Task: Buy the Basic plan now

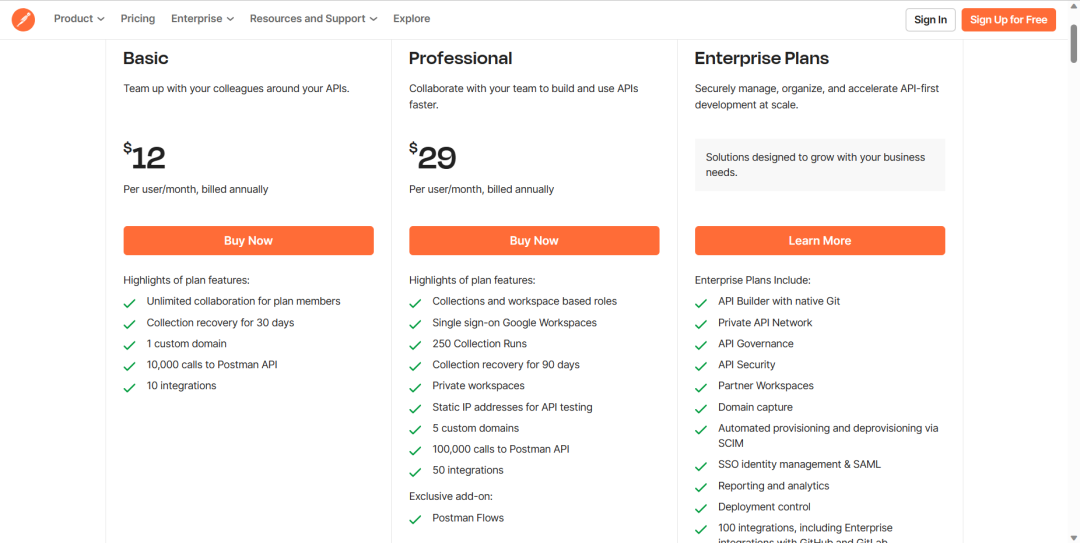Action: pos(248,241)
